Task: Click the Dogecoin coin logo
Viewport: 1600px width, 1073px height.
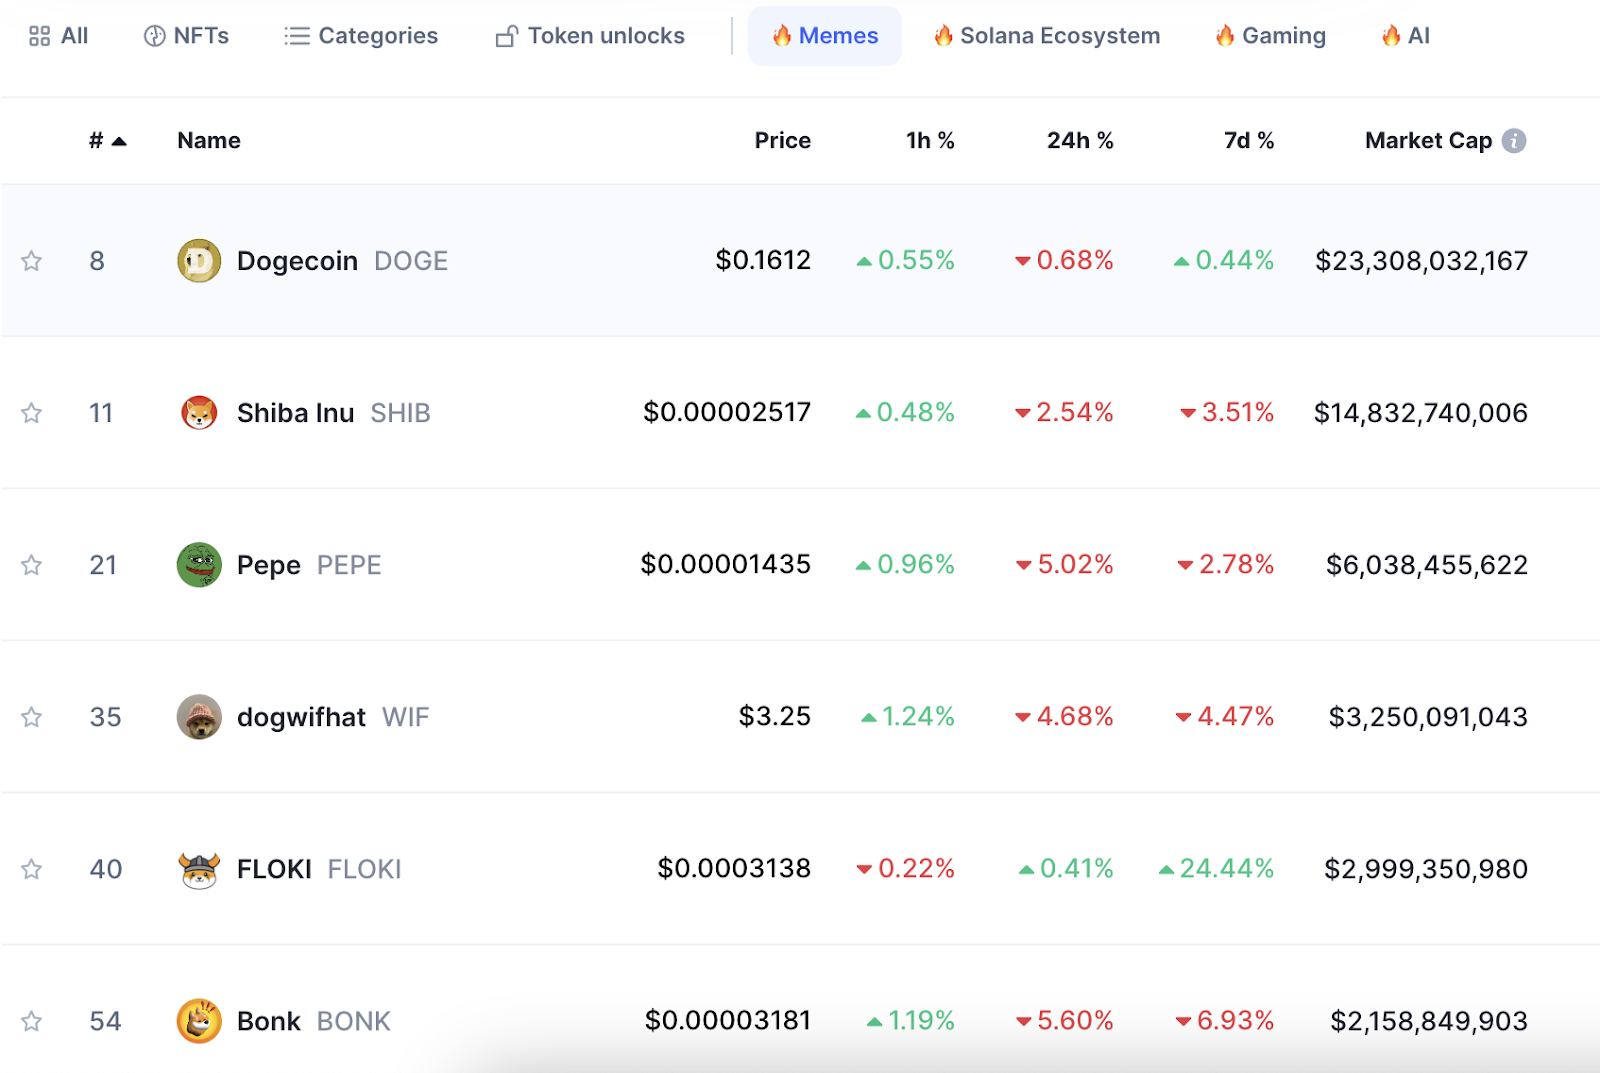Action: 199,261
